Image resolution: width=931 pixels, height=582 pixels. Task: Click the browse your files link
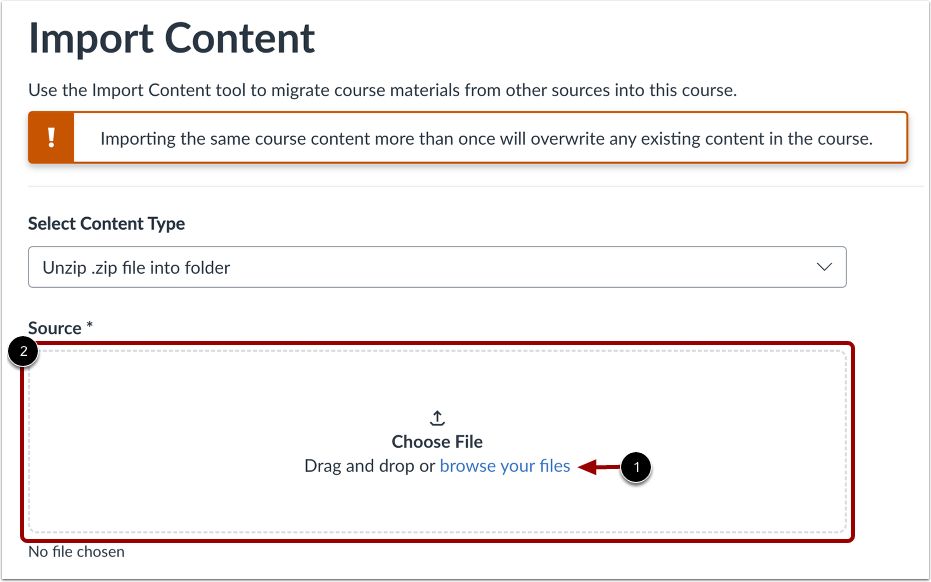[505, 466]
